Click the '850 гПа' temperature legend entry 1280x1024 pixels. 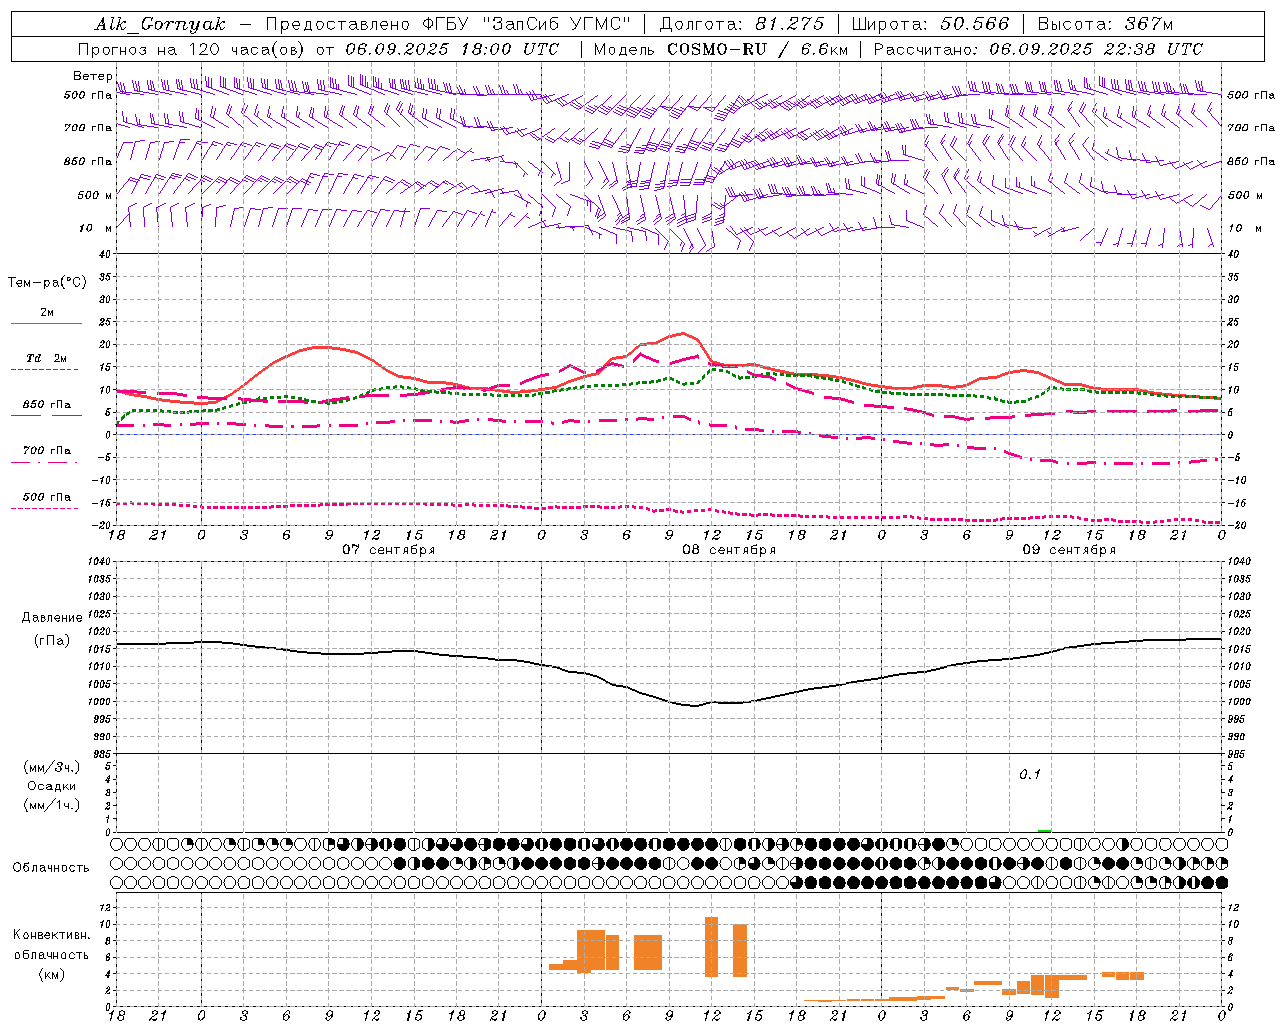(46, 405)
